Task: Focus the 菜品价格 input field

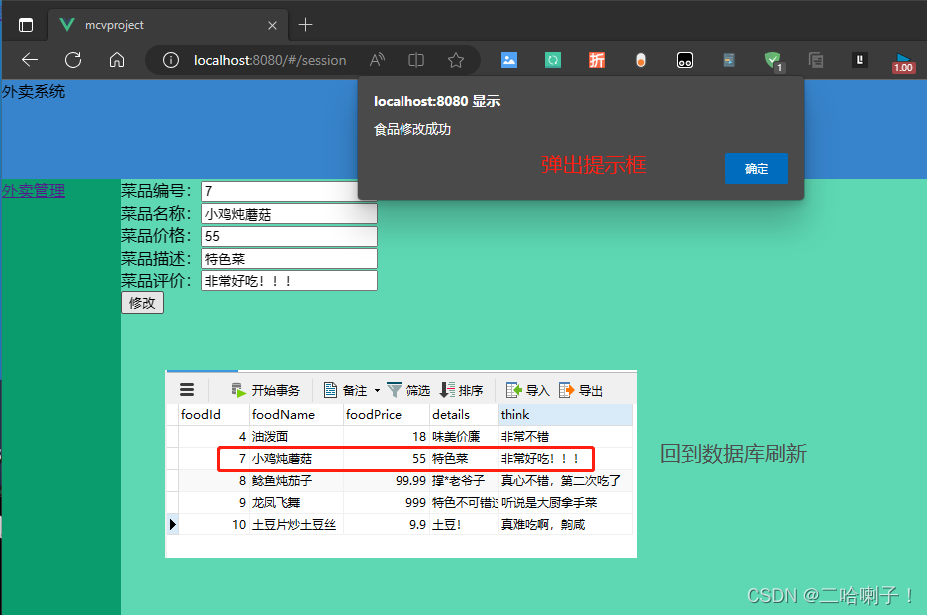Action: tap(289, 236)
